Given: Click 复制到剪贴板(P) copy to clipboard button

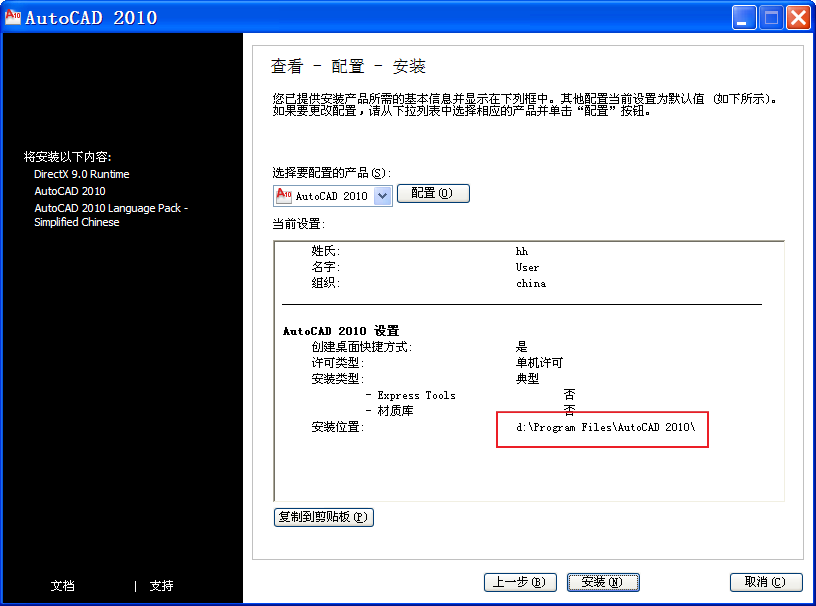Looking at the screenshot, I should pos(324,517).
